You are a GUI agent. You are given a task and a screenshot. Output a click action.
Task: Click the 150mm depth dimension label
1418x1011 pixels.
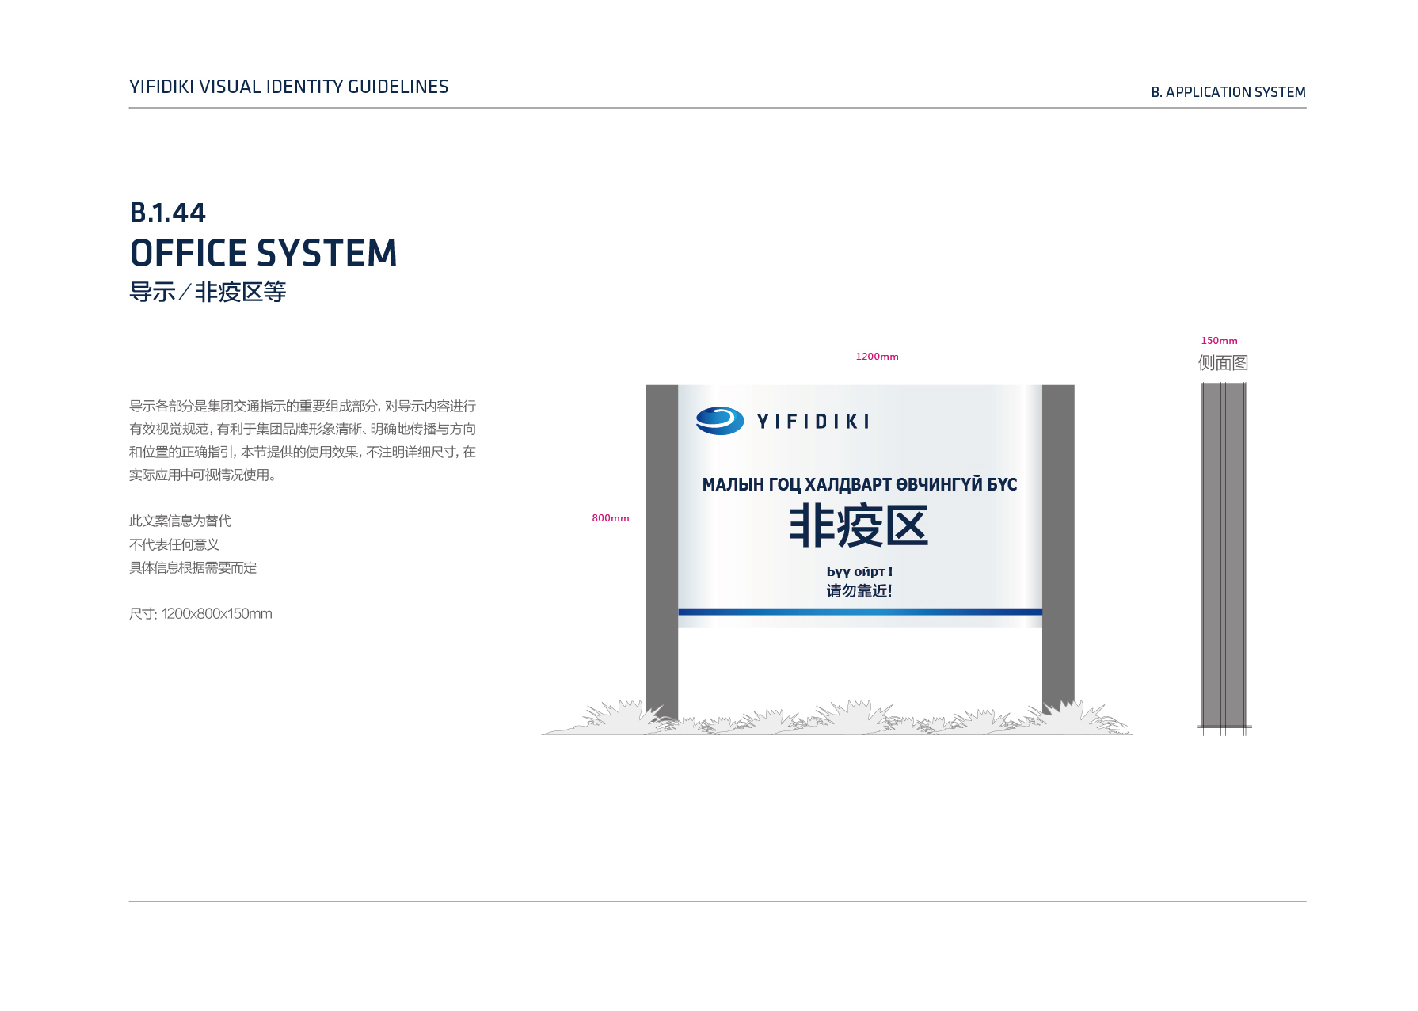[x=1219, y=341]
